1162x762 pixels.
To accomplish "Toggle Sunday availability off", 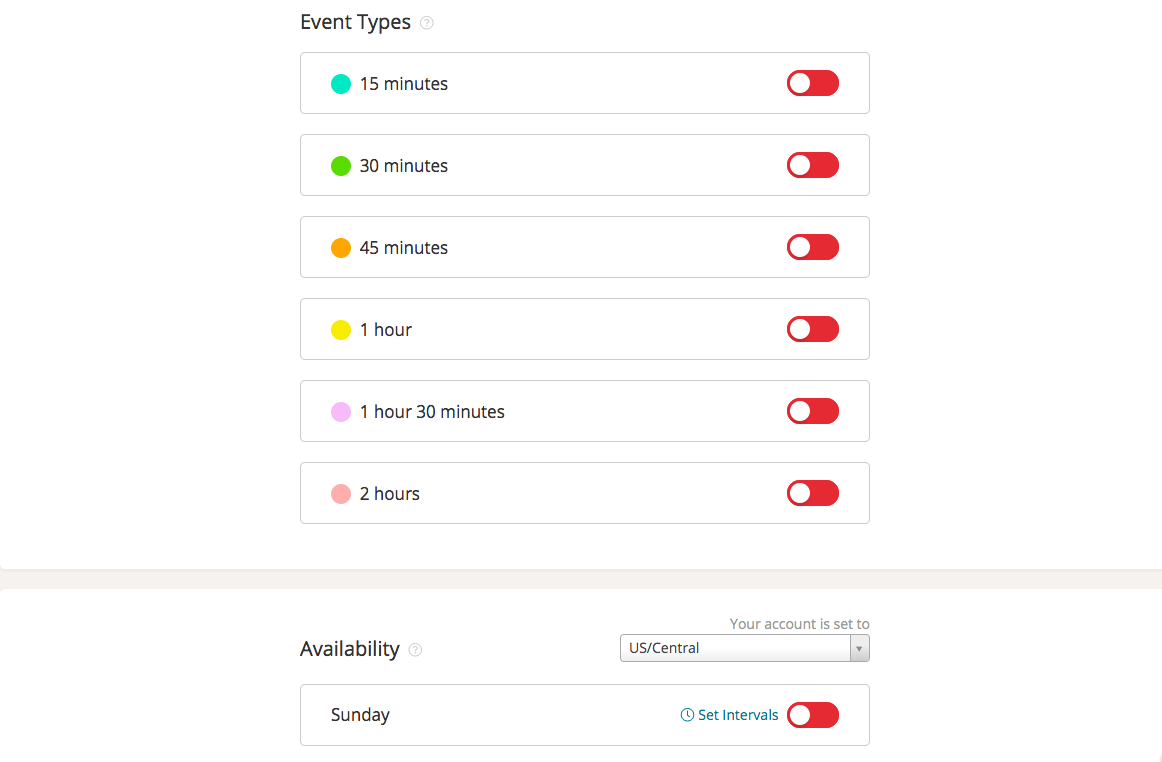I will [x=812, y=715].
